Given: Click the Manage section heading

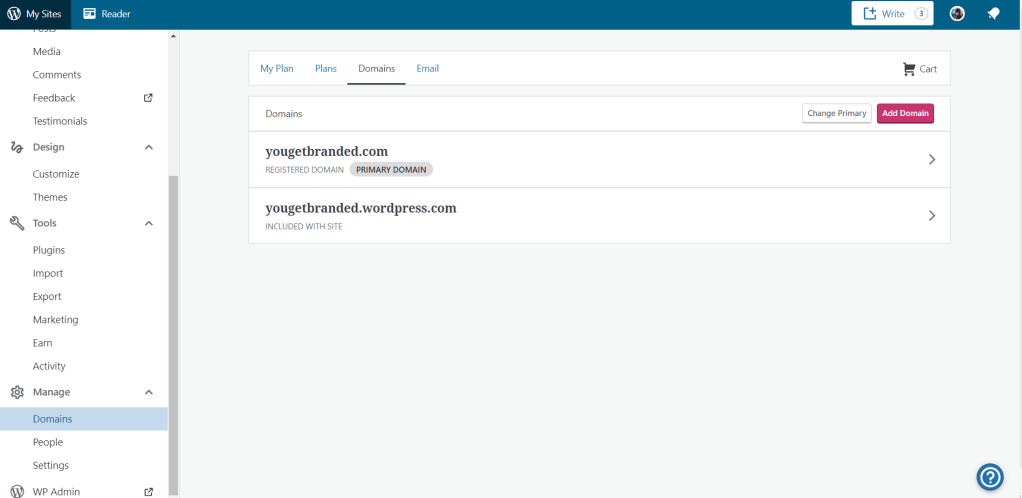Looking at the screenshot, I should pyautogui.click(x=51, y=392).
